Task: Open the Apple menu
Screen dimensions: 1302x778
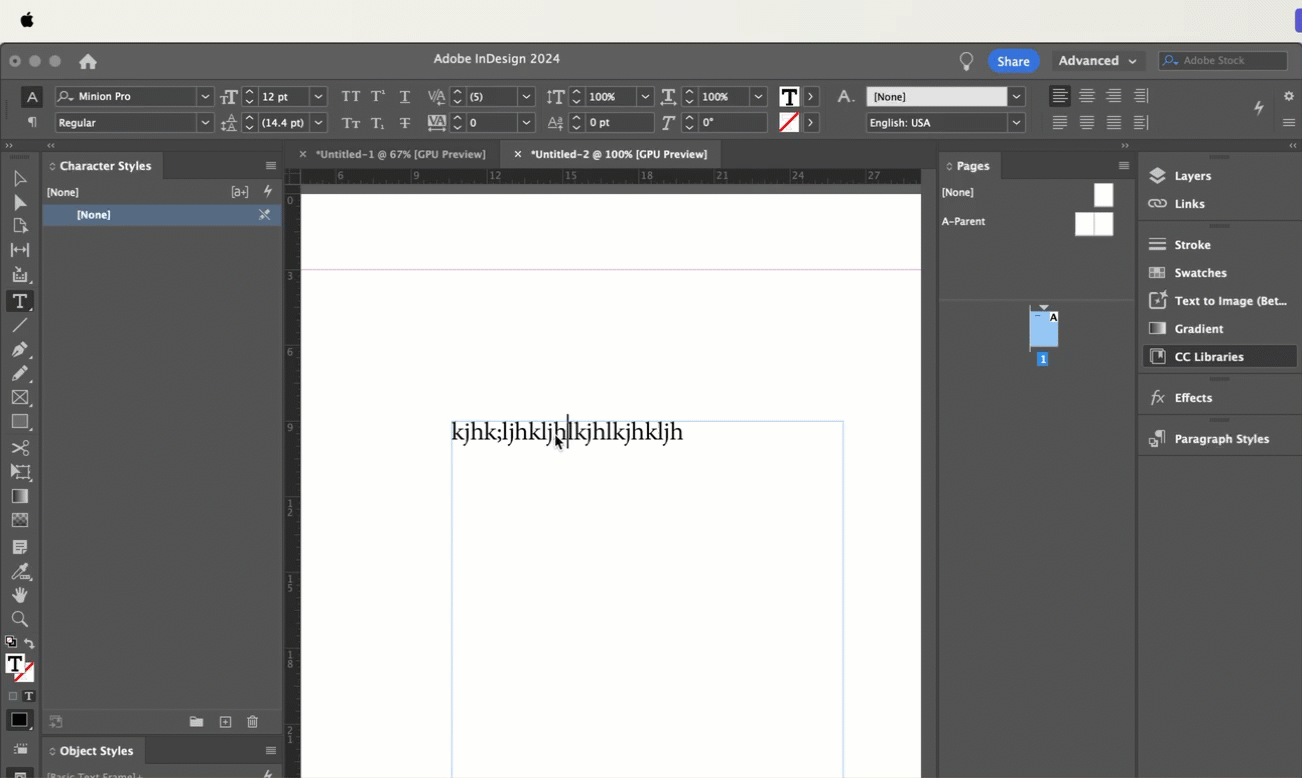Action: point(27,20)
